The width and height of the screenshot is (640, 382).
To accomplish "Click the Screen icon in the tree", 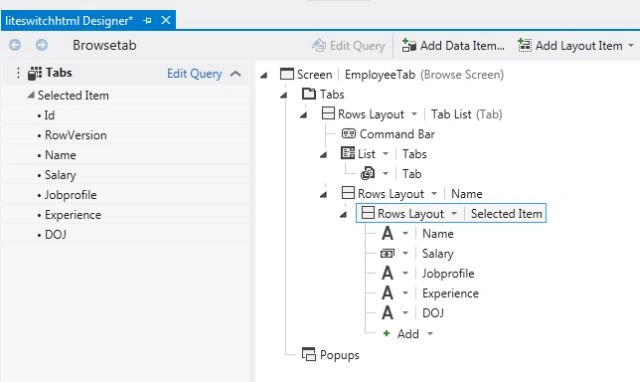I will pyautogui.click(x=287, y=74).
